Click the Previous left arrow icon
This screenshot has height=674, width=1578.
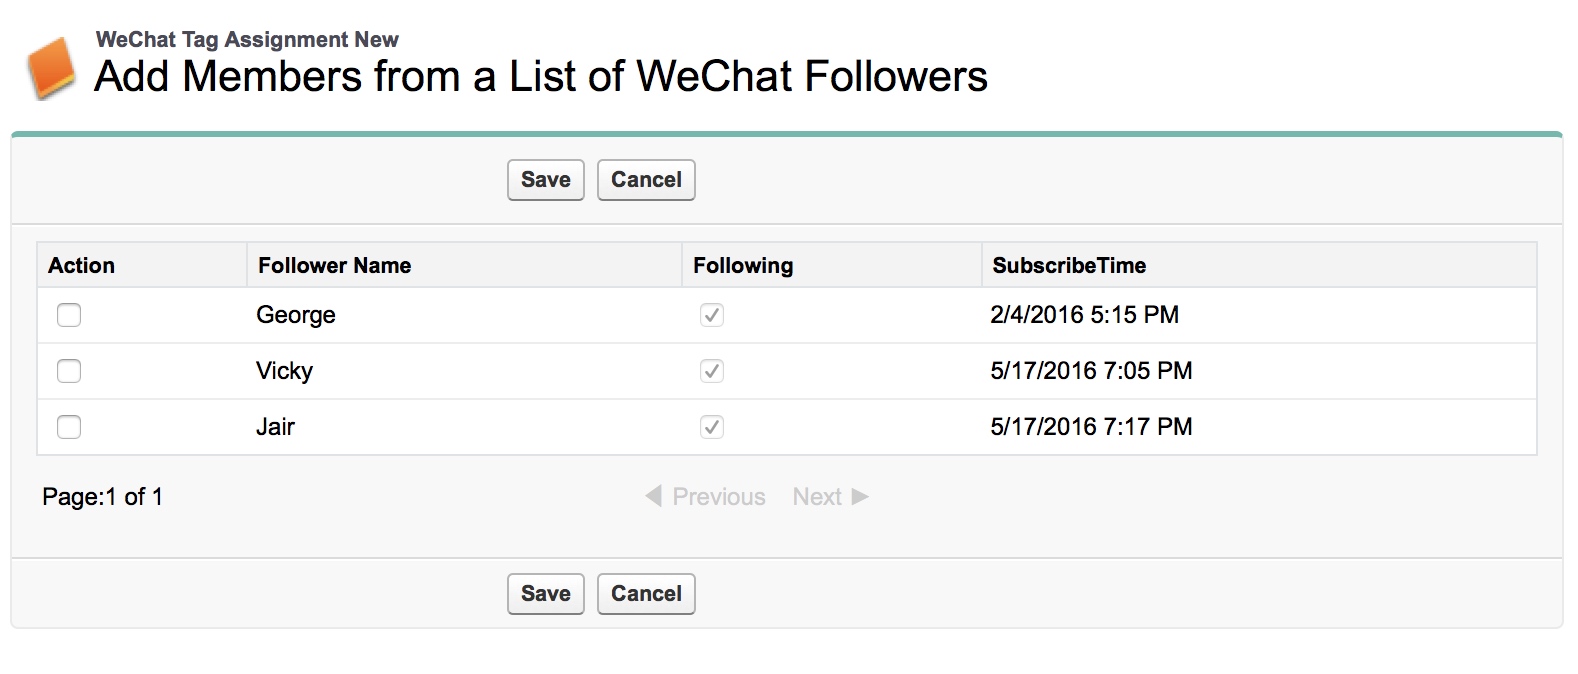654,496
